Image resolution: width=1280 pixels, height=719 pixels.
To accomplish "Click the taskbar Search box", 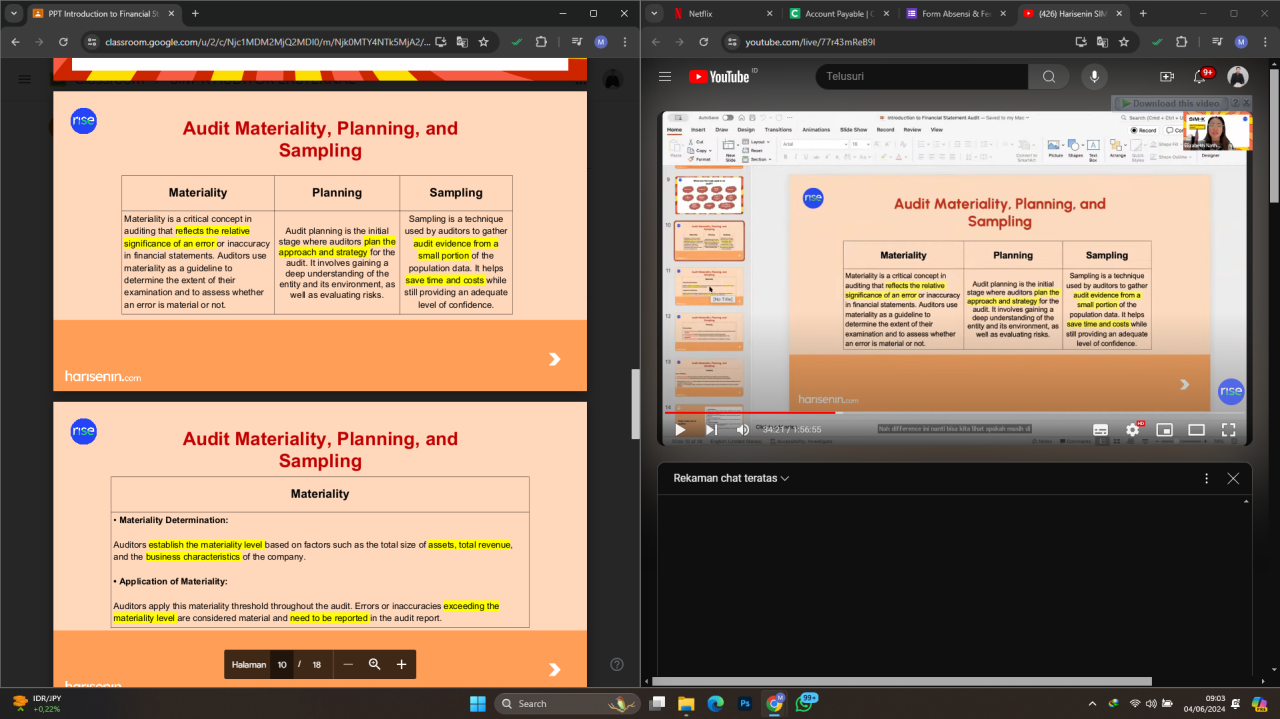I will coord(567,703).
